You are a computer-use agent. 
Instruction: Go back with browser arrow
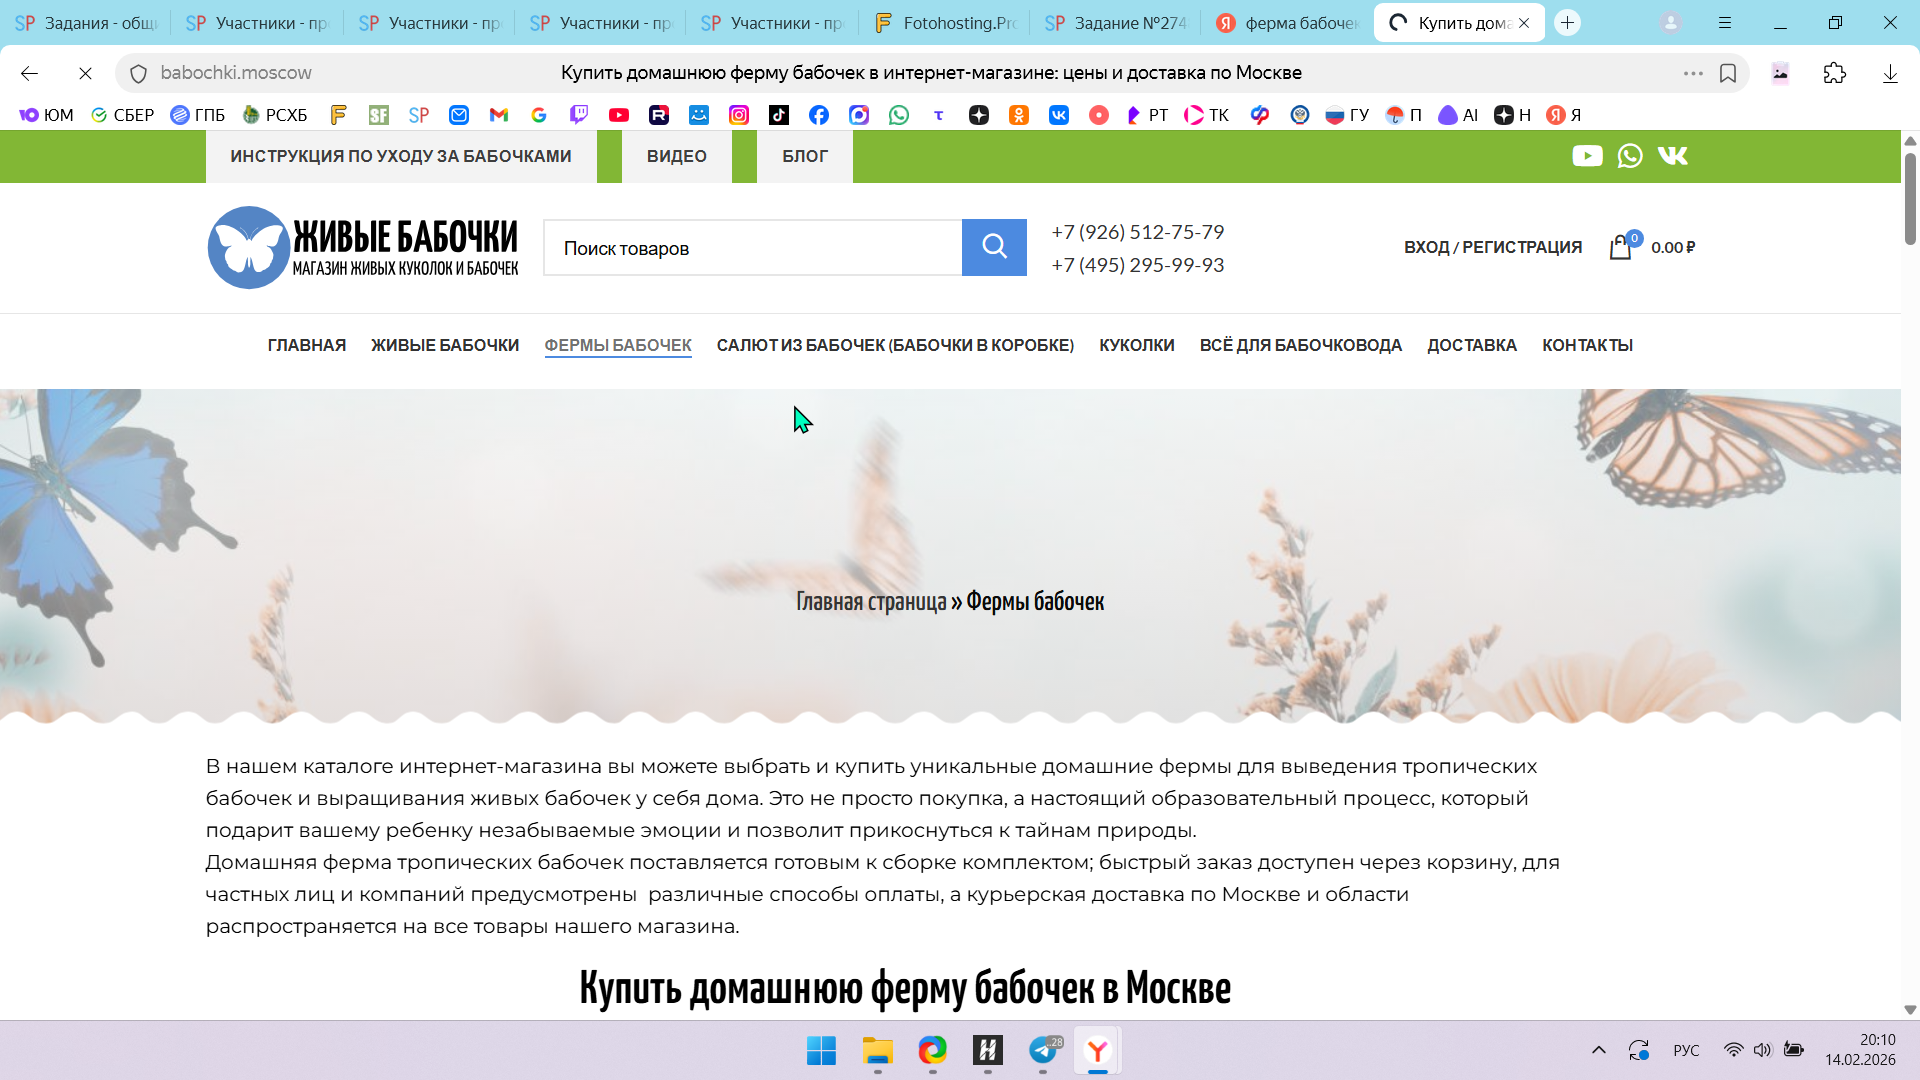point(29,73)
